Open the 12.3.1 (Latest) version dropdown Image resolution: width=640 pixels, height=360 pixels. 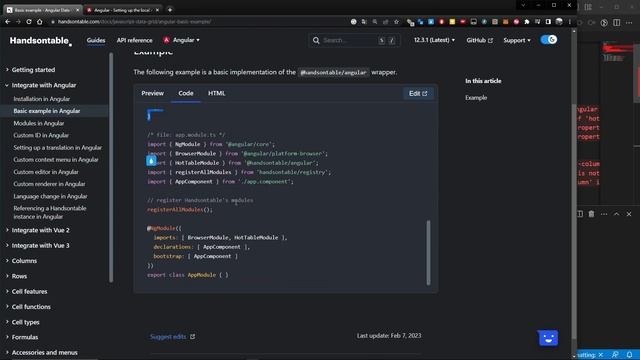coord(434,40)
